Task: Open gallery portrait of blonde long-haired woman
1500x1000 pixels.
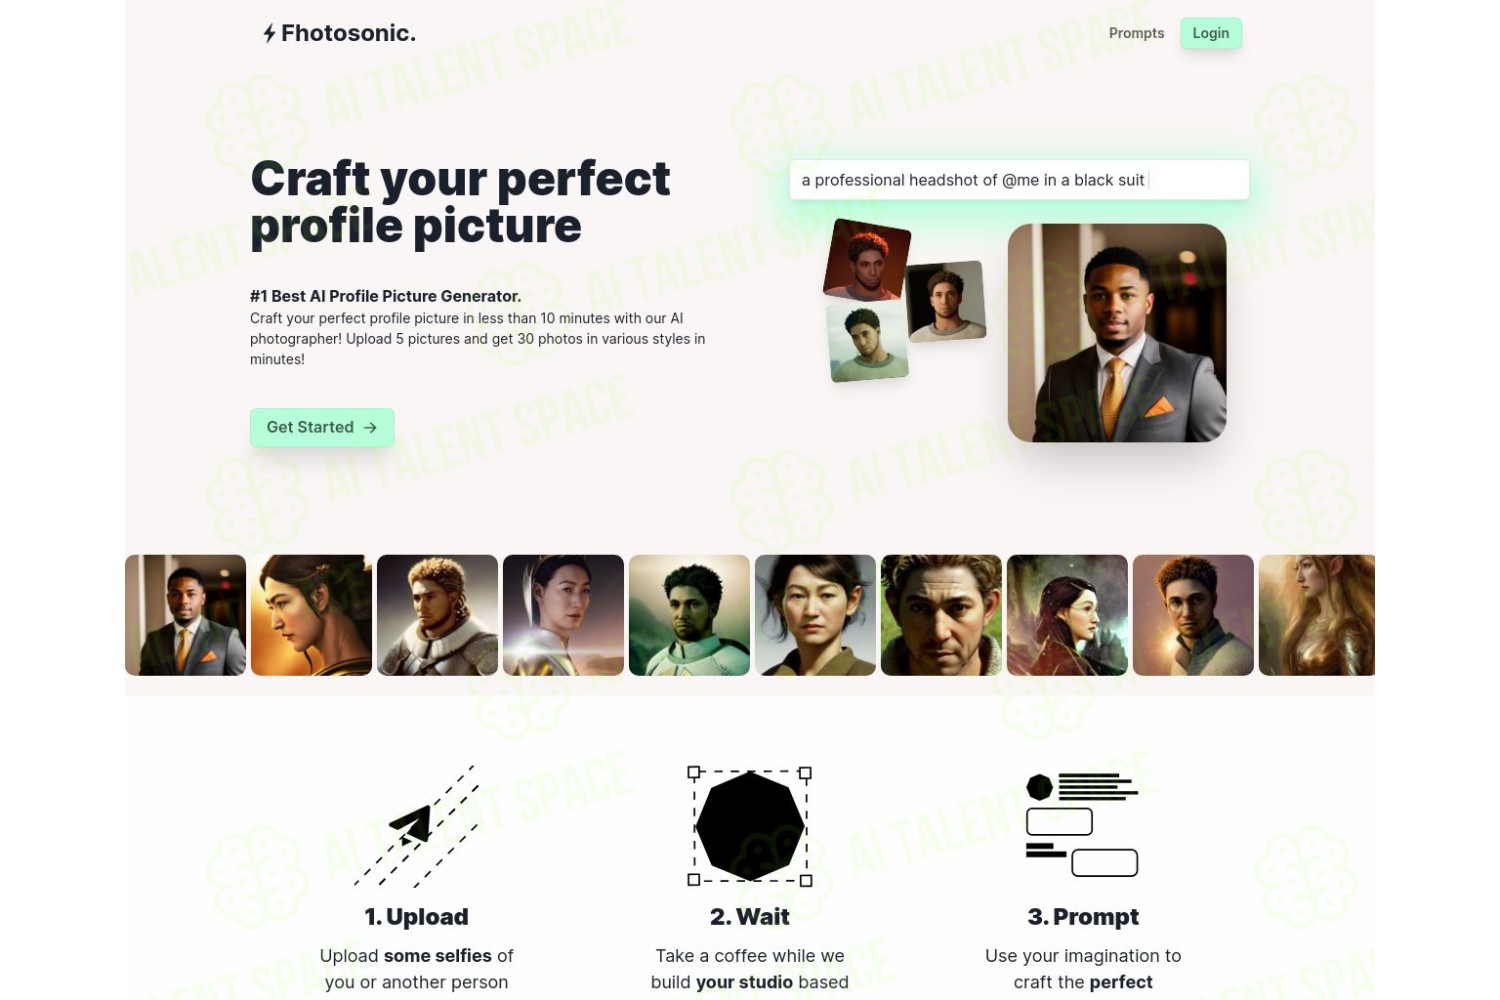Action: coord(1317,615)
